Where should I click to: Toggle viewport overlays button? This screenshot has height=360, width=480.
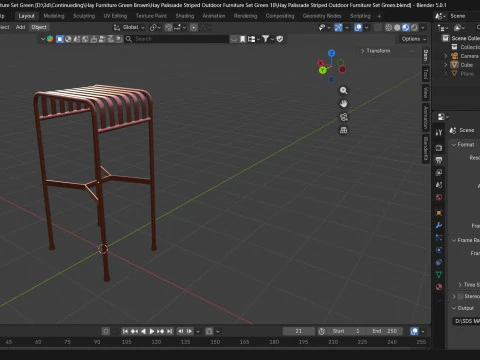point(358,28)
